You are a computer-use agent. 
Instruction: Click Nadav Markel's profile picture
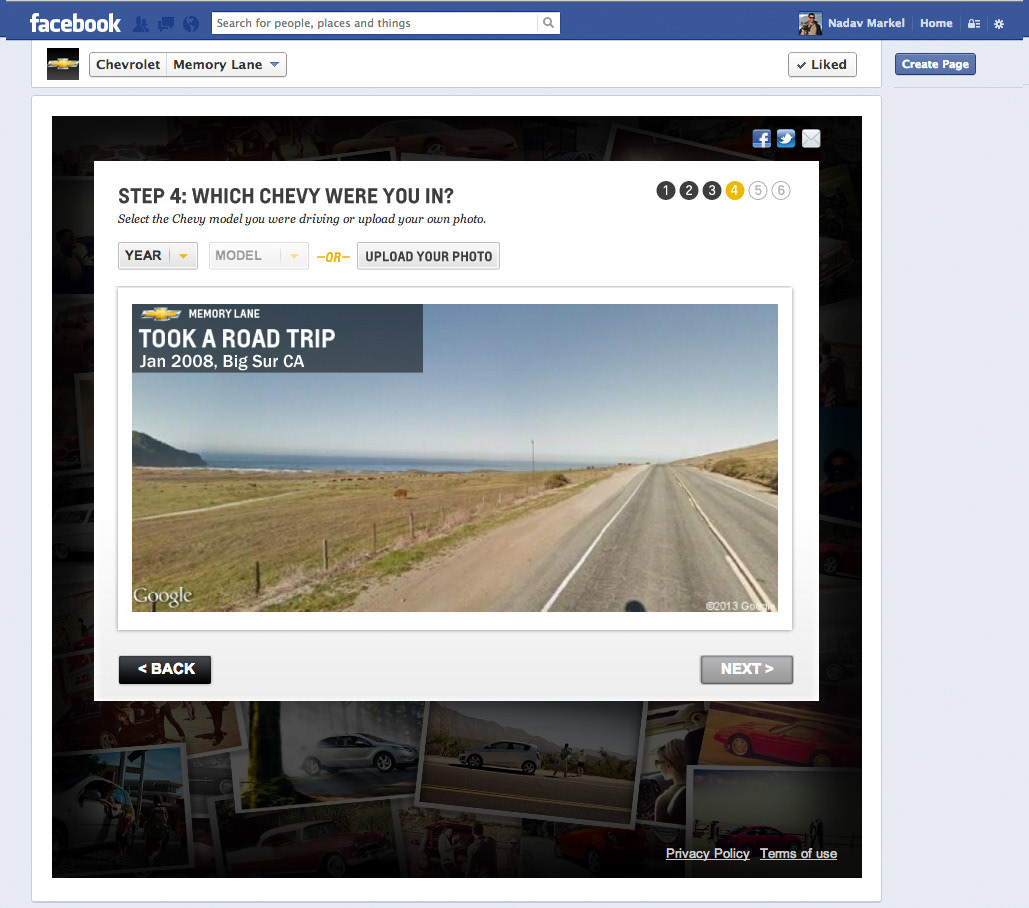(810, 24)
